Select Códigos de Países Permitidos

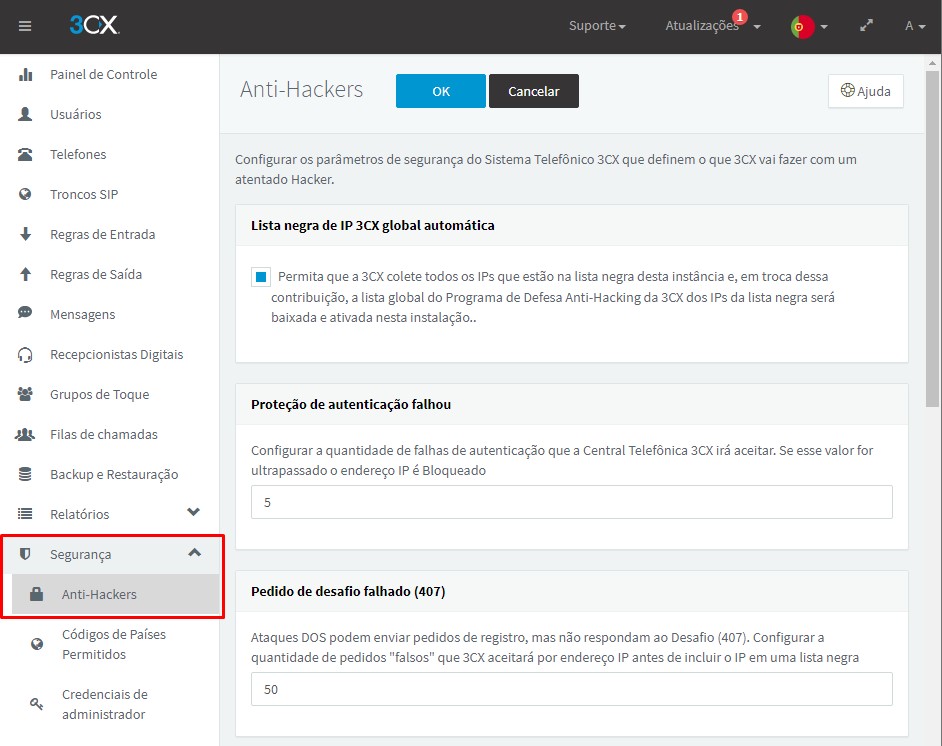click(x=114, y=644)
